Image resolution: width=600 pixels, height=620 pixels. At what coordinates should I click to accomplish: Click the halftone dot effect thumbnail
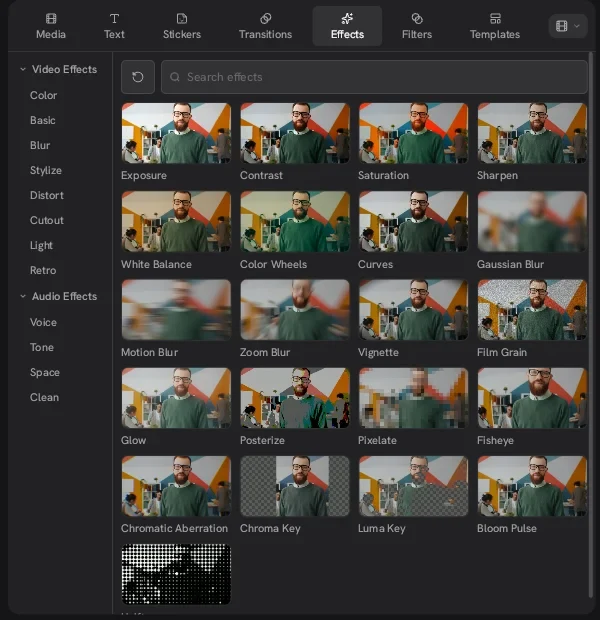(x=176, y=574)
